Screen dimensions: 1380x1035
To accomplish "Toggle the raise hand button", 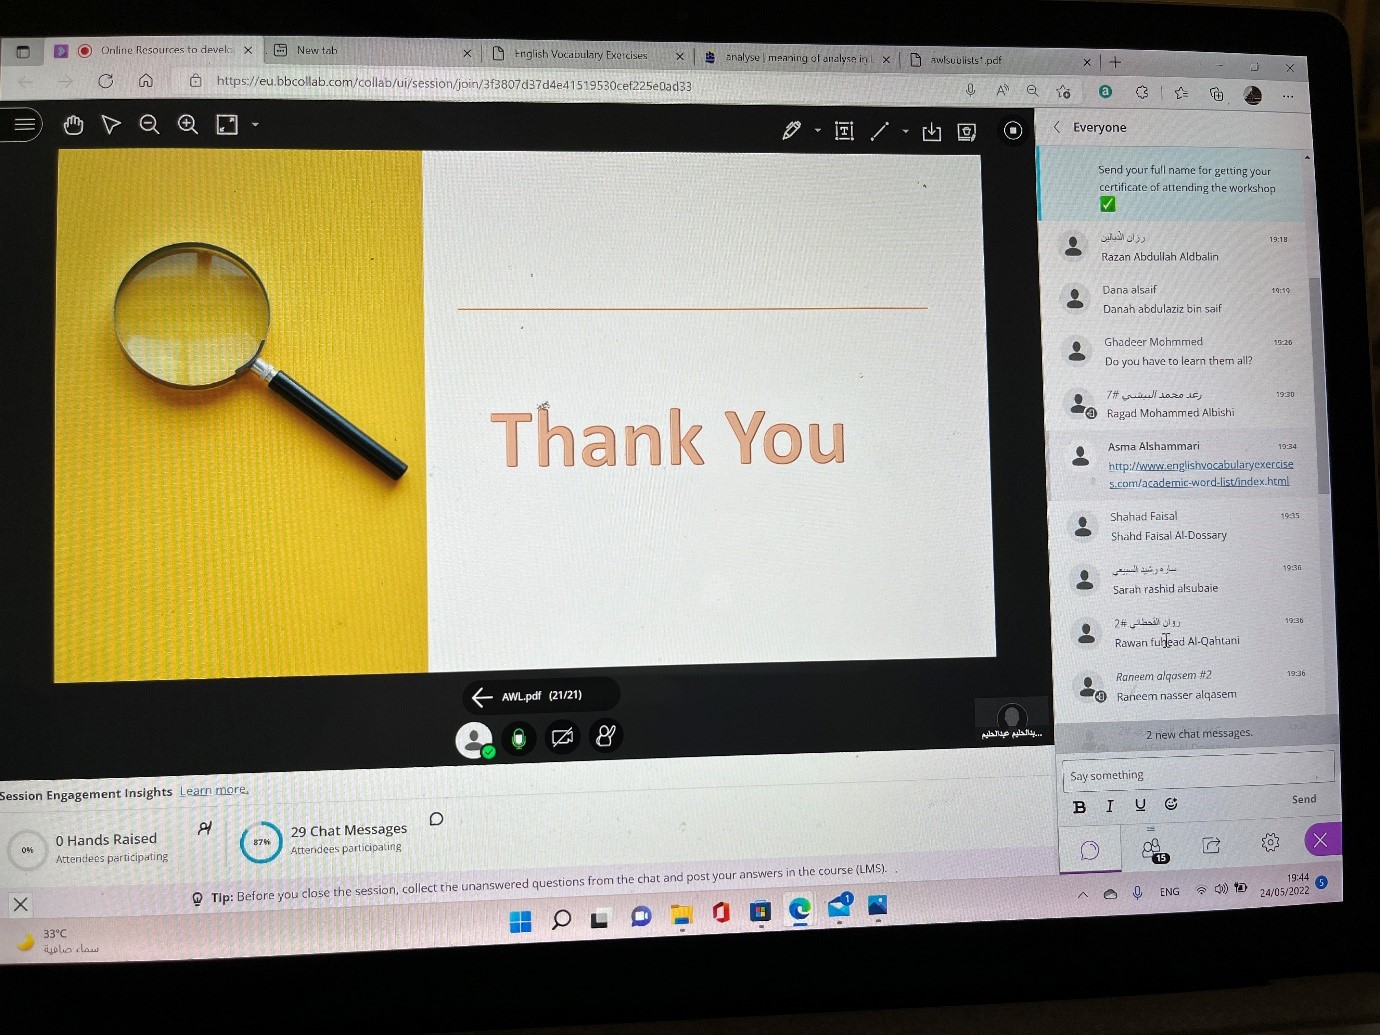I will (x=606, y=736).
